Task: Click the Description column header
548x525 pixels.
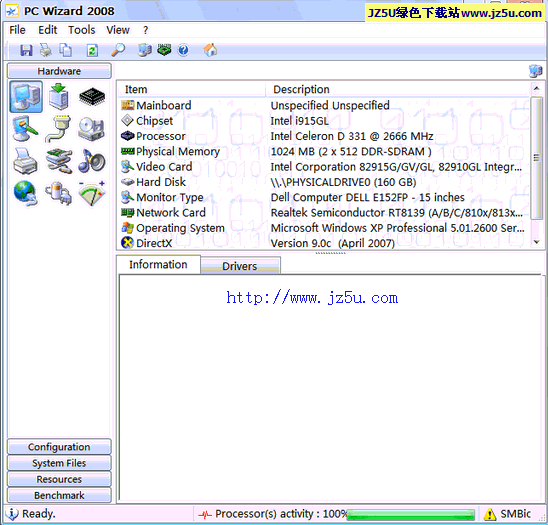Action: coord(398,89)
